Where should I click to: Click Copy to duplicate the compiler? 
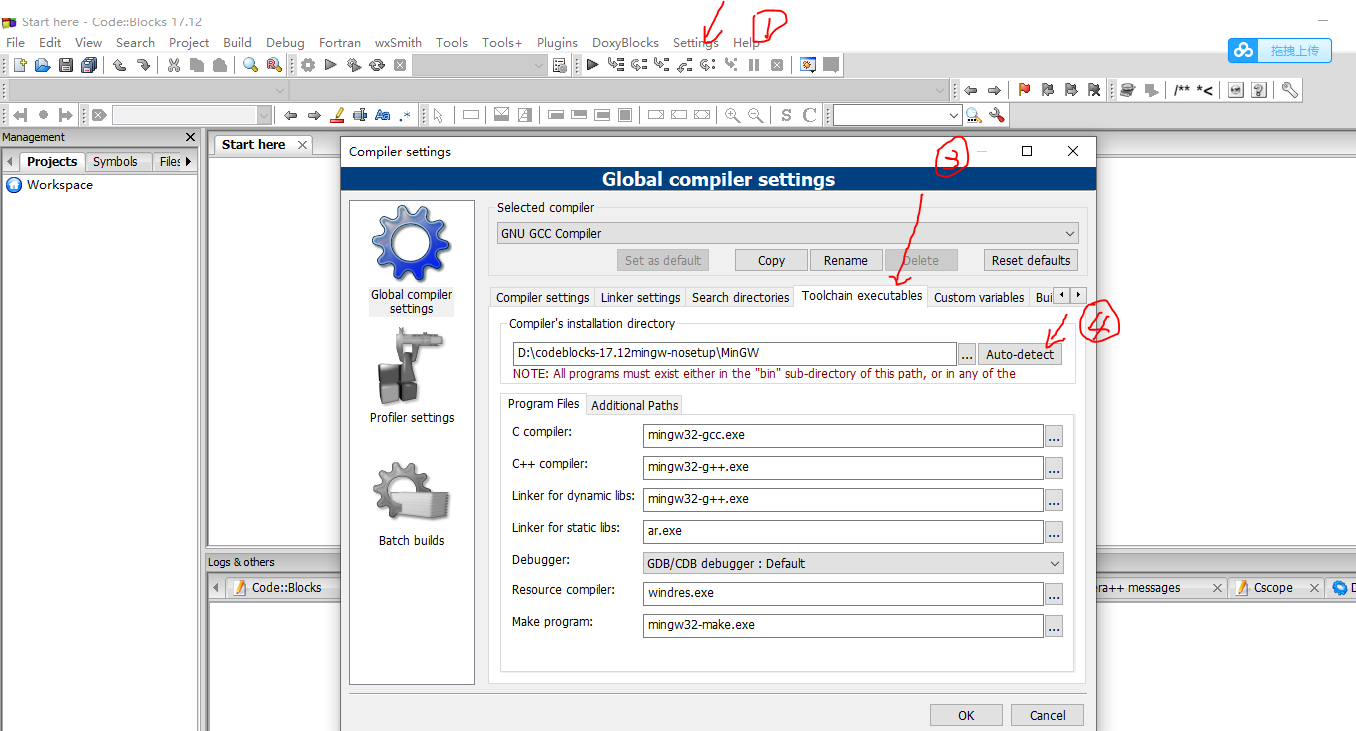[x=771, y=260]
